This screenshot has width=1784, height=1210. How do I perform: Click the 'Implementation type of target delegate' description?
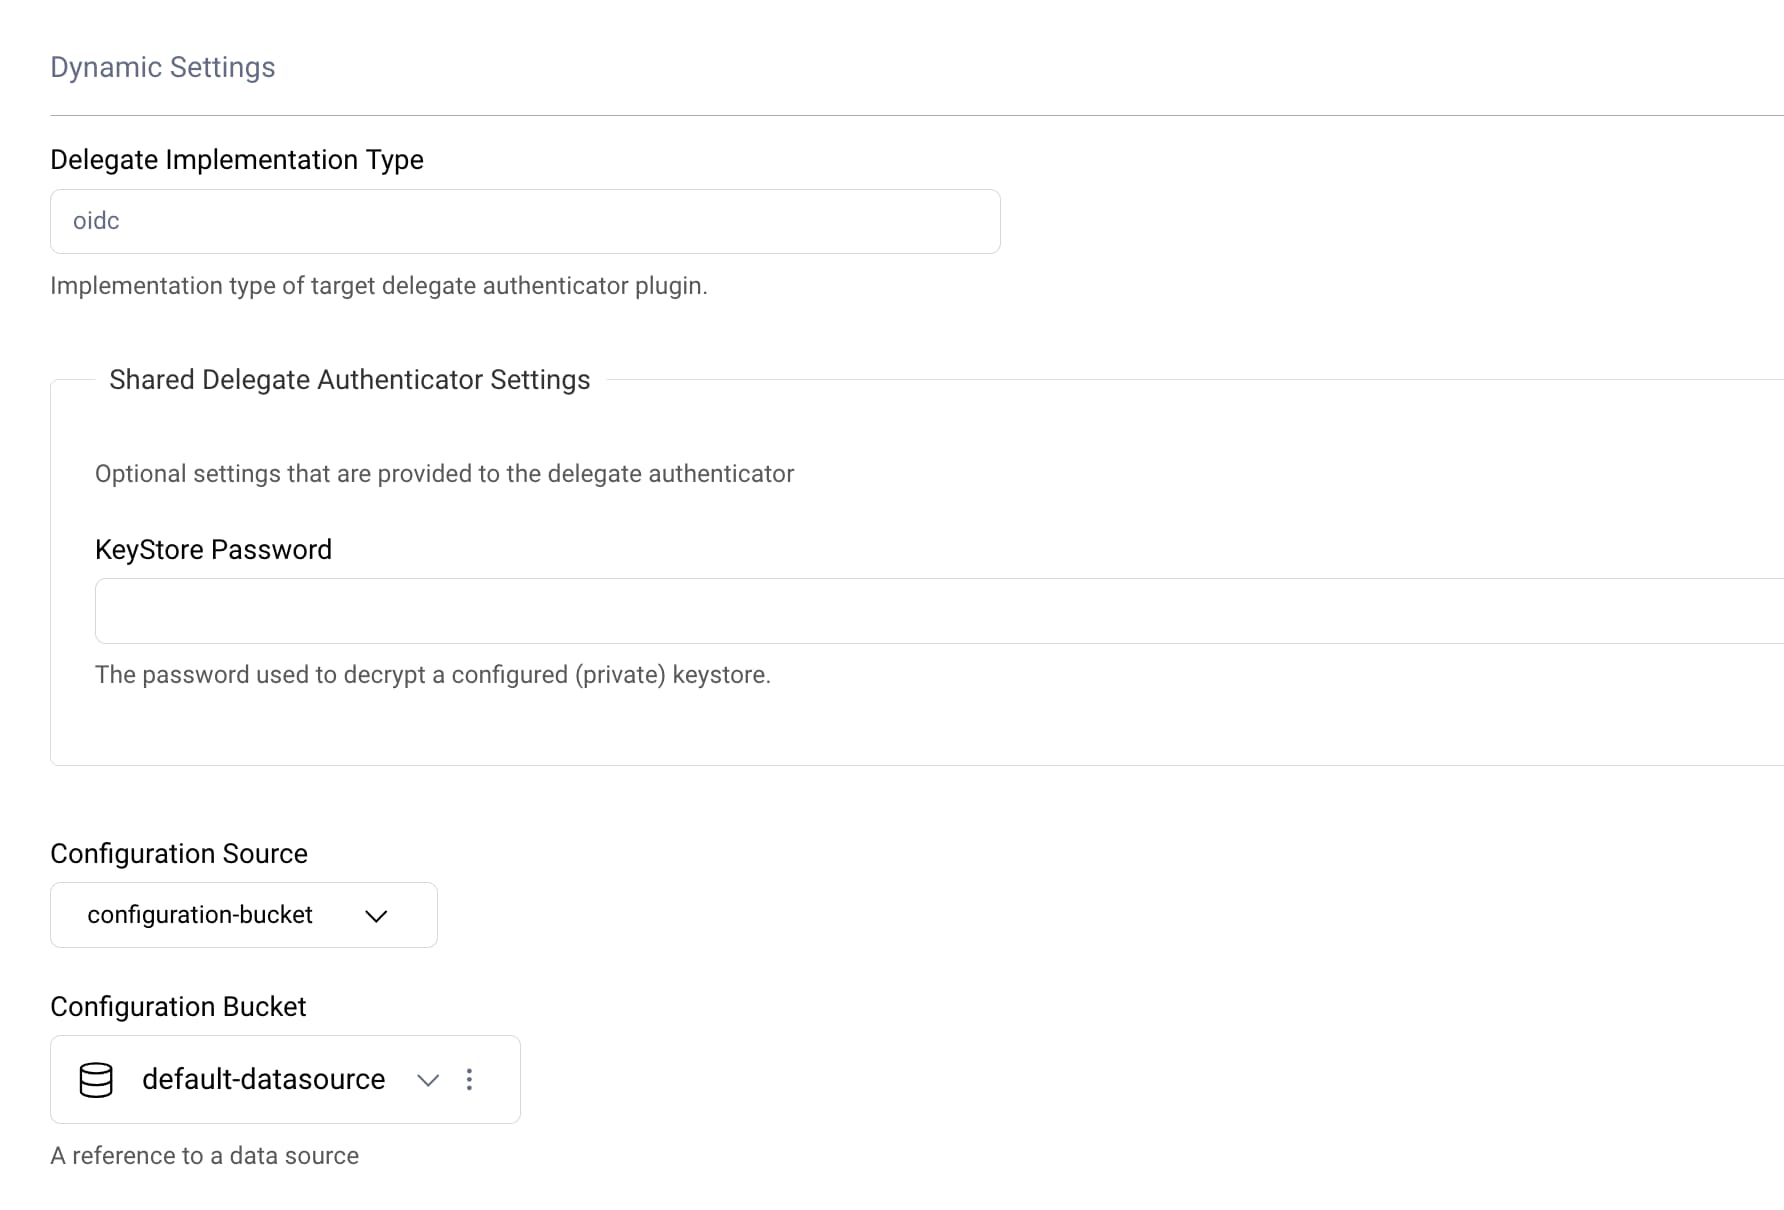(379, 286)
